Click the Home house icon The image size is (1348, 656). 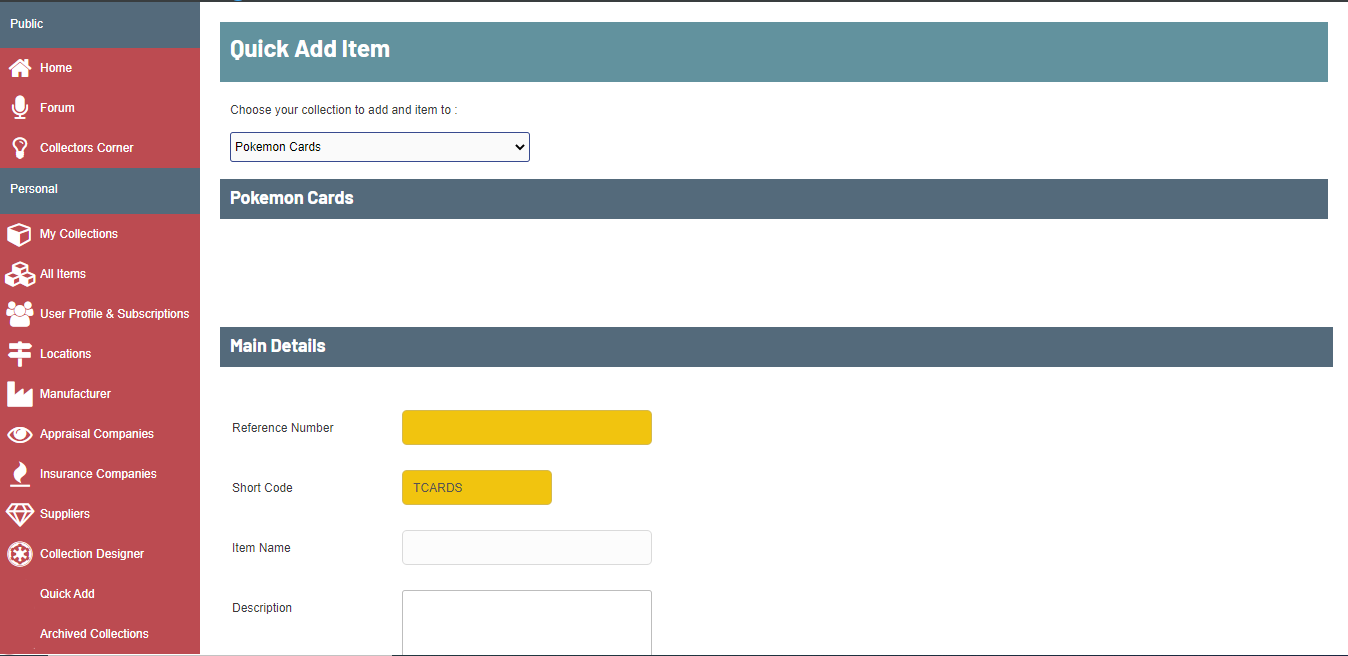[x=20, y=68]
